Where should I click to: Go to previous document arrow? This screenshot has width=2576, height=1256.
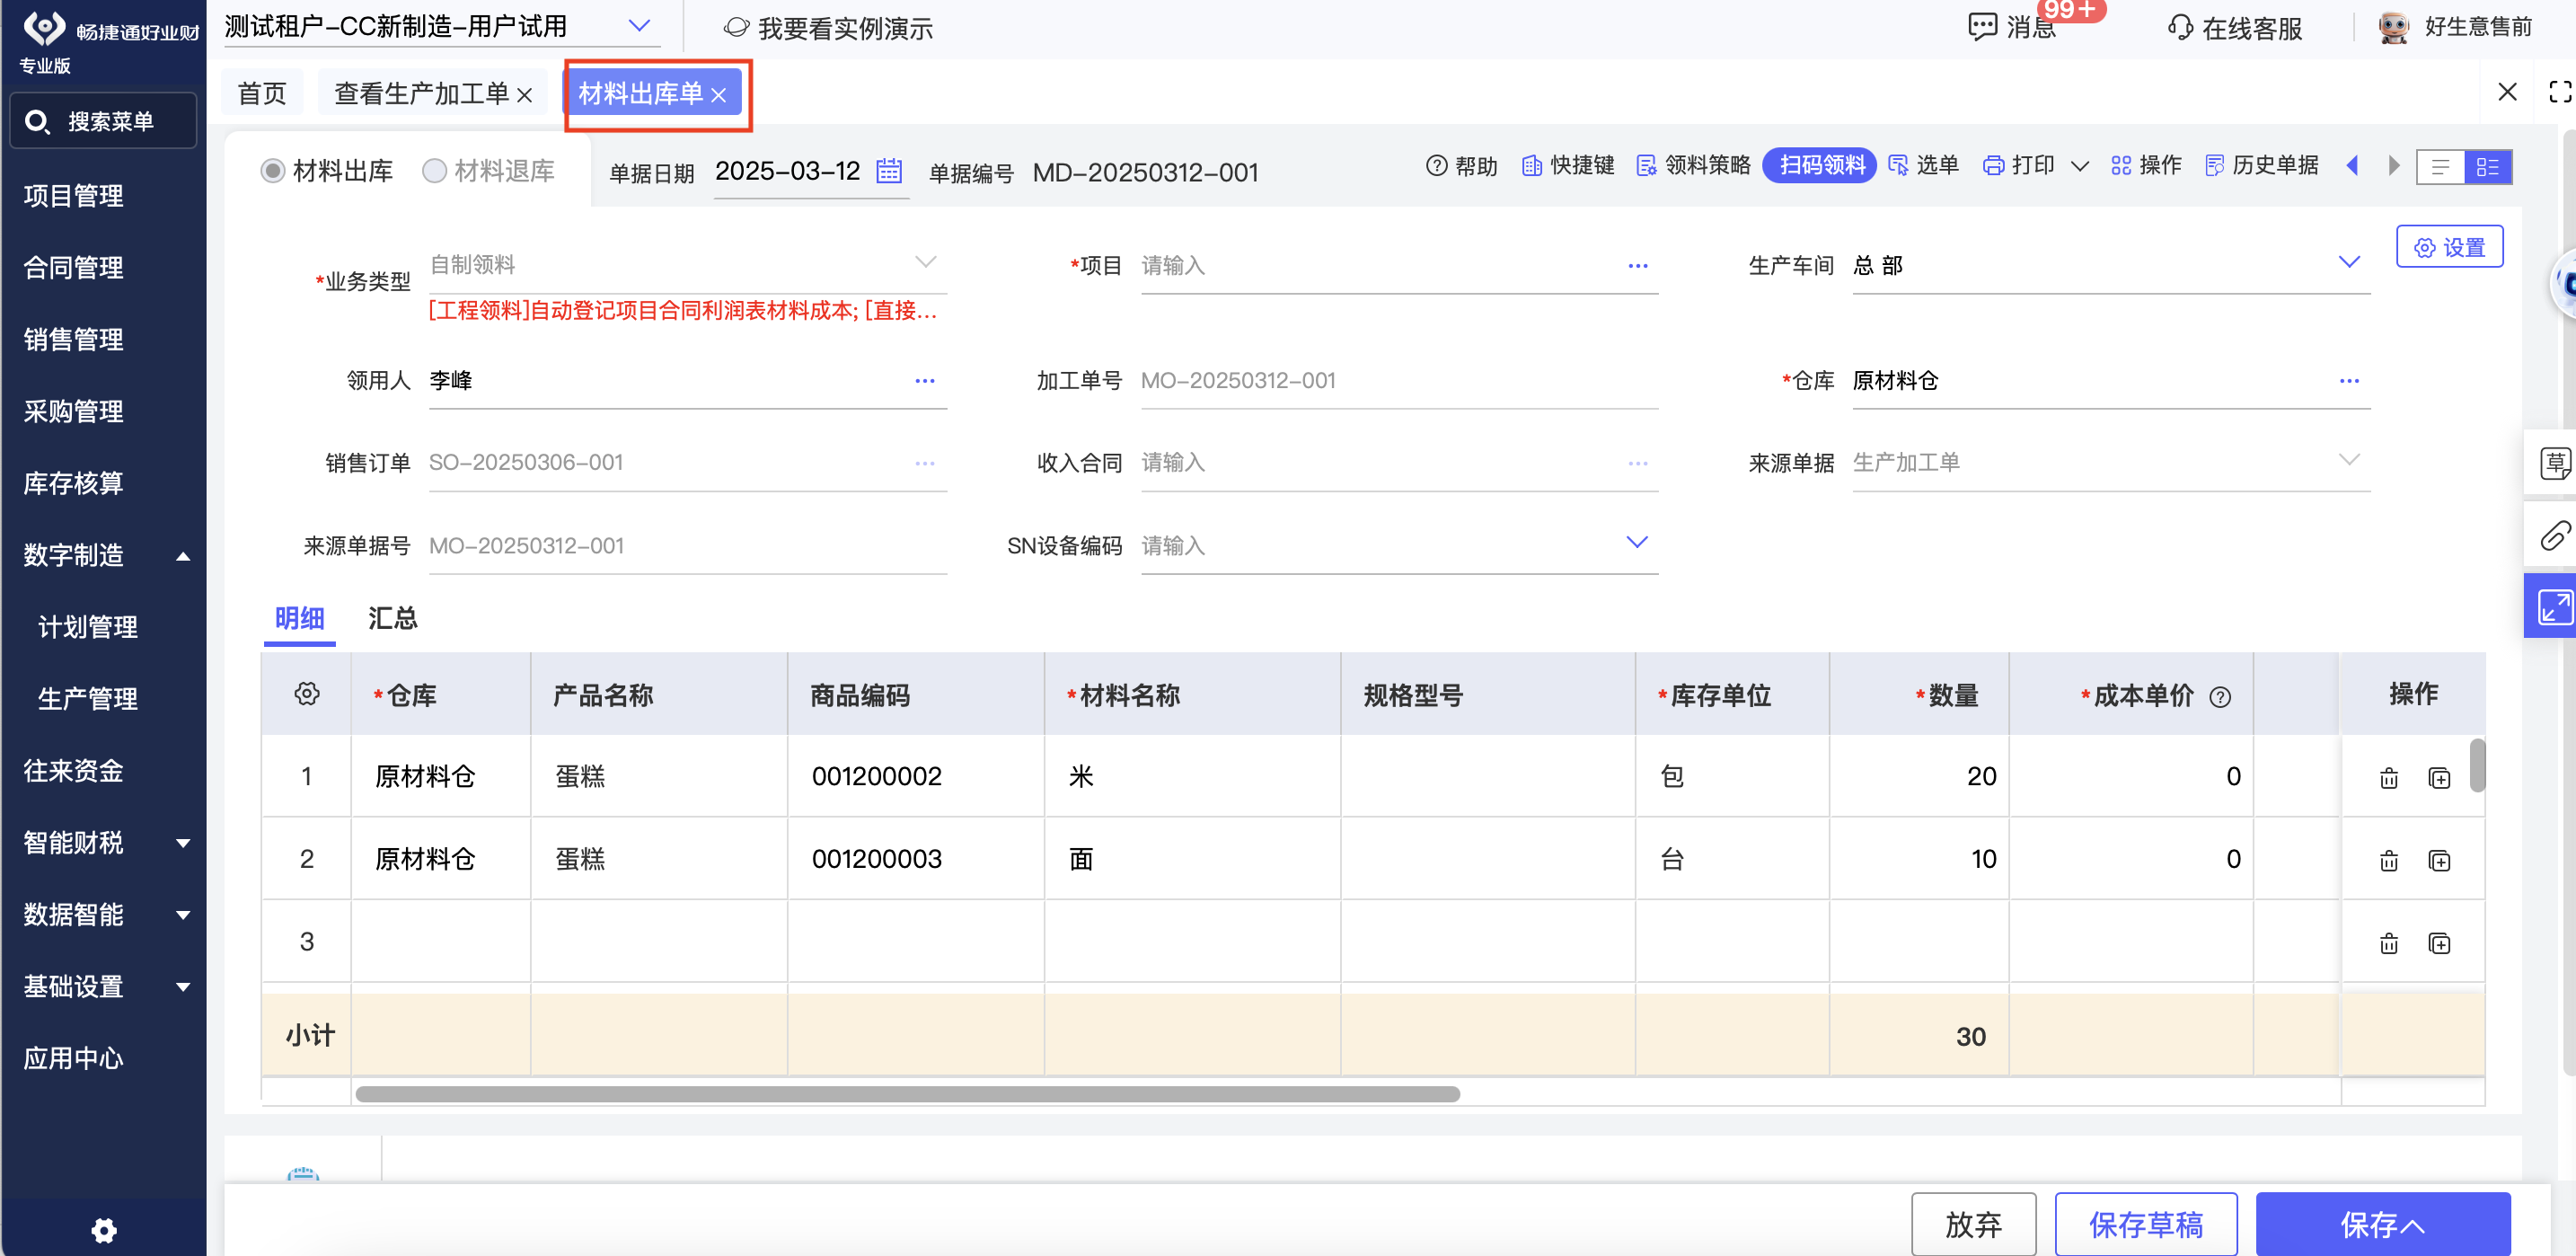pos(2352,166)
